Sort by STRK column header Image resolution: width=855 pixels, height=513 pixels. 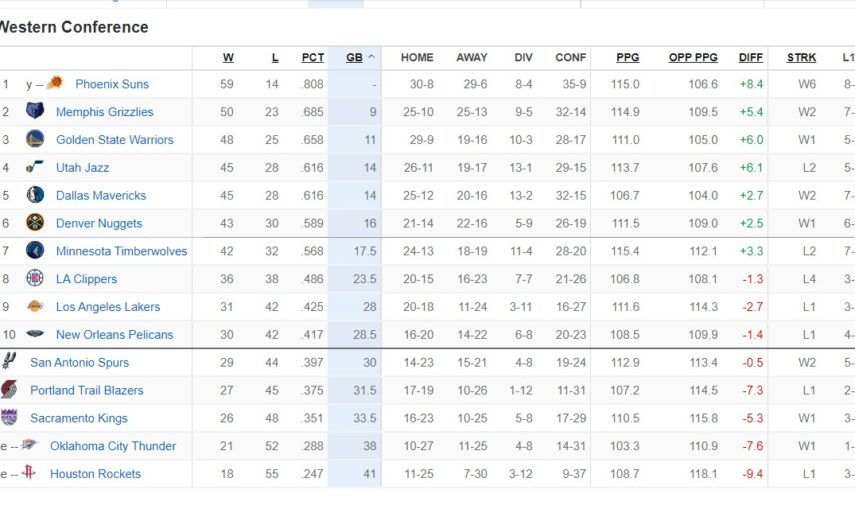pos(801,58)
